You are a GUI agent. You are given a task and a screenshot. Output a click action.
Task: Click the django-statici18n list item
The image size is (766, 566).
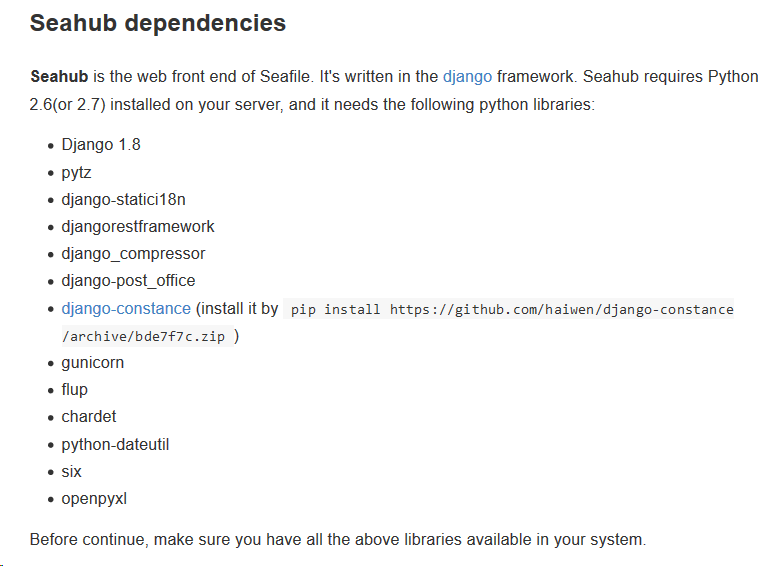point(123,200)
